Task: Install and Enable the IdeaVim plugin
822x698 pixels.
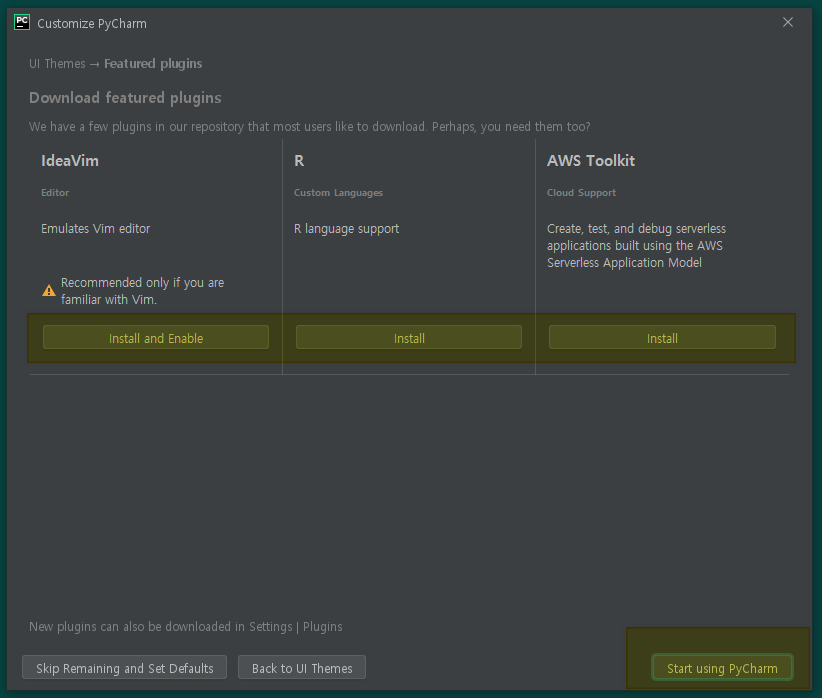Action: [x=156, y=337]
